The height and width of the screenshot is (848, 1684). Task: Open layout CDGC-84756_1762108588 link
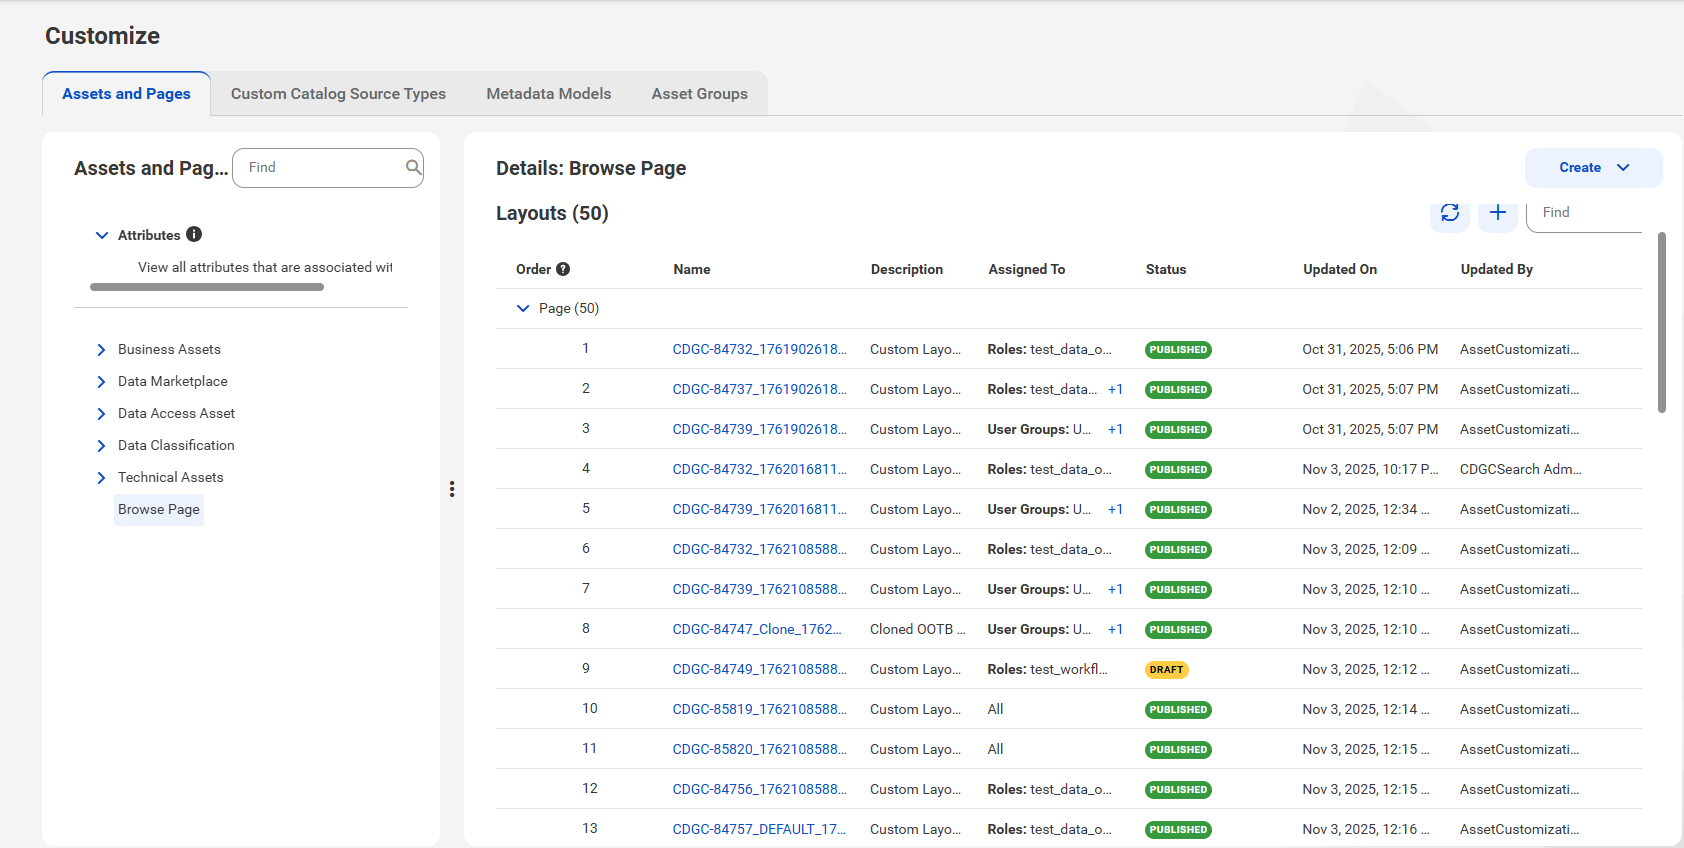click(x=759, y=789)
